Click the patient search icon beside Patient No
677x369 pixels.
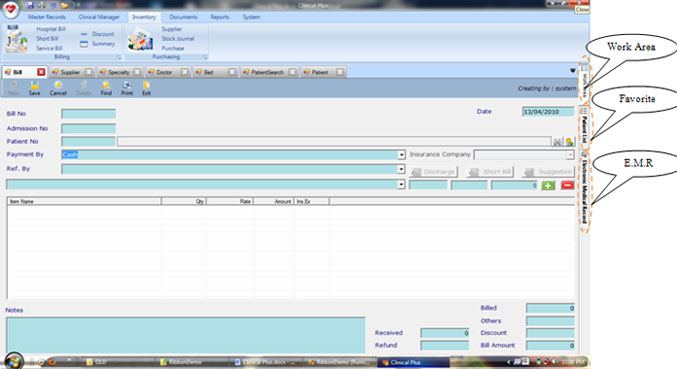coord(557,142)
